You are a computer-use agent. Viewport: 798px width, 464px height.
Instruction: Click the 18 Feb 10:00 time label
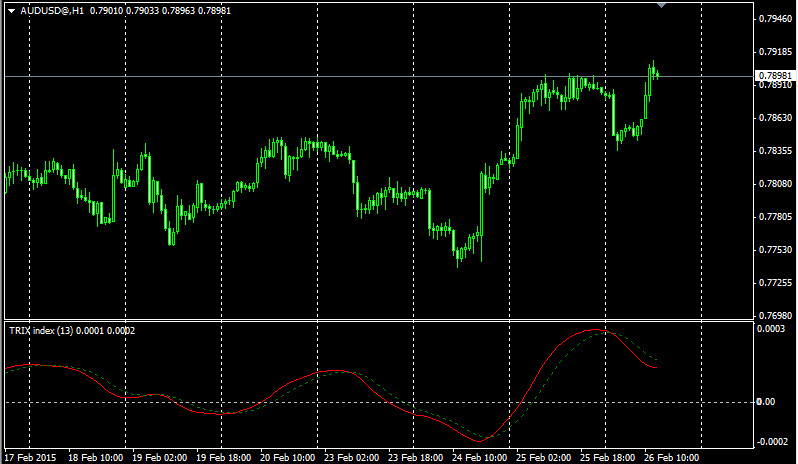[x=96, y=457]
